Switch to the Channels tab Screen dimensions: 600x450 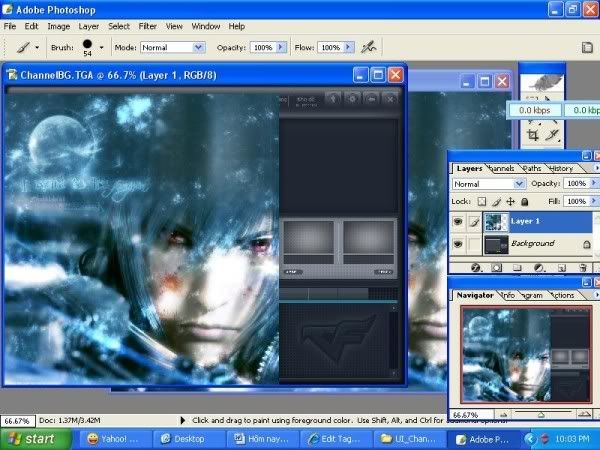(502, 168)
